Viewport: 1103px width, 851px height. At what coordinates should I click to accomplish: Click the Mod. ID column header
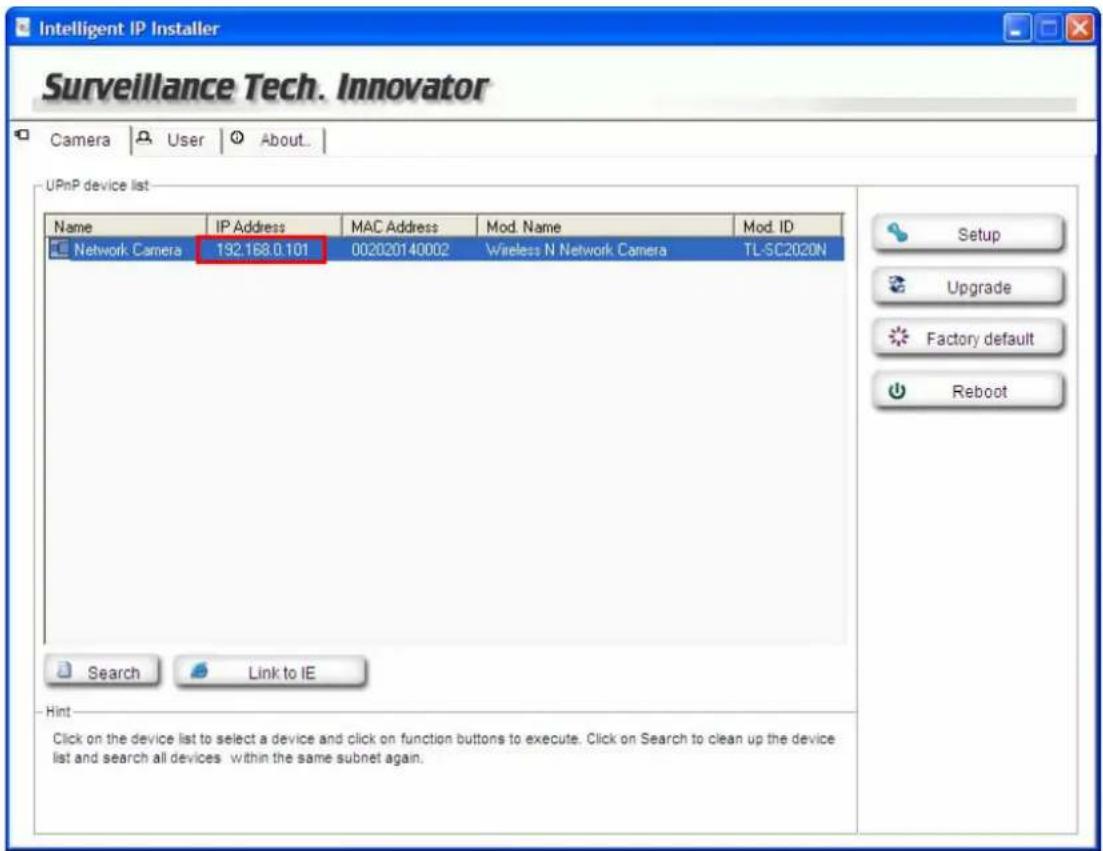tap(788, 226)
